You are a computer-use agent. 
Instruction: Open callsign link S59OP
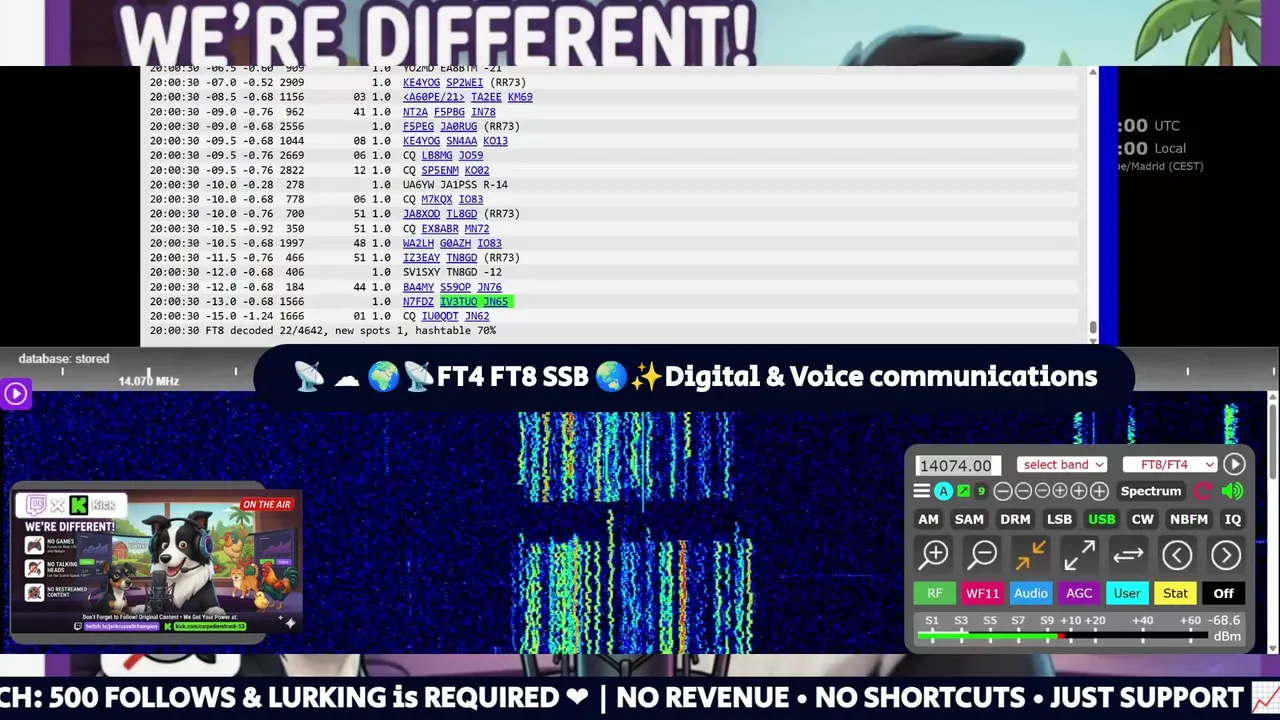click(455, 287)
